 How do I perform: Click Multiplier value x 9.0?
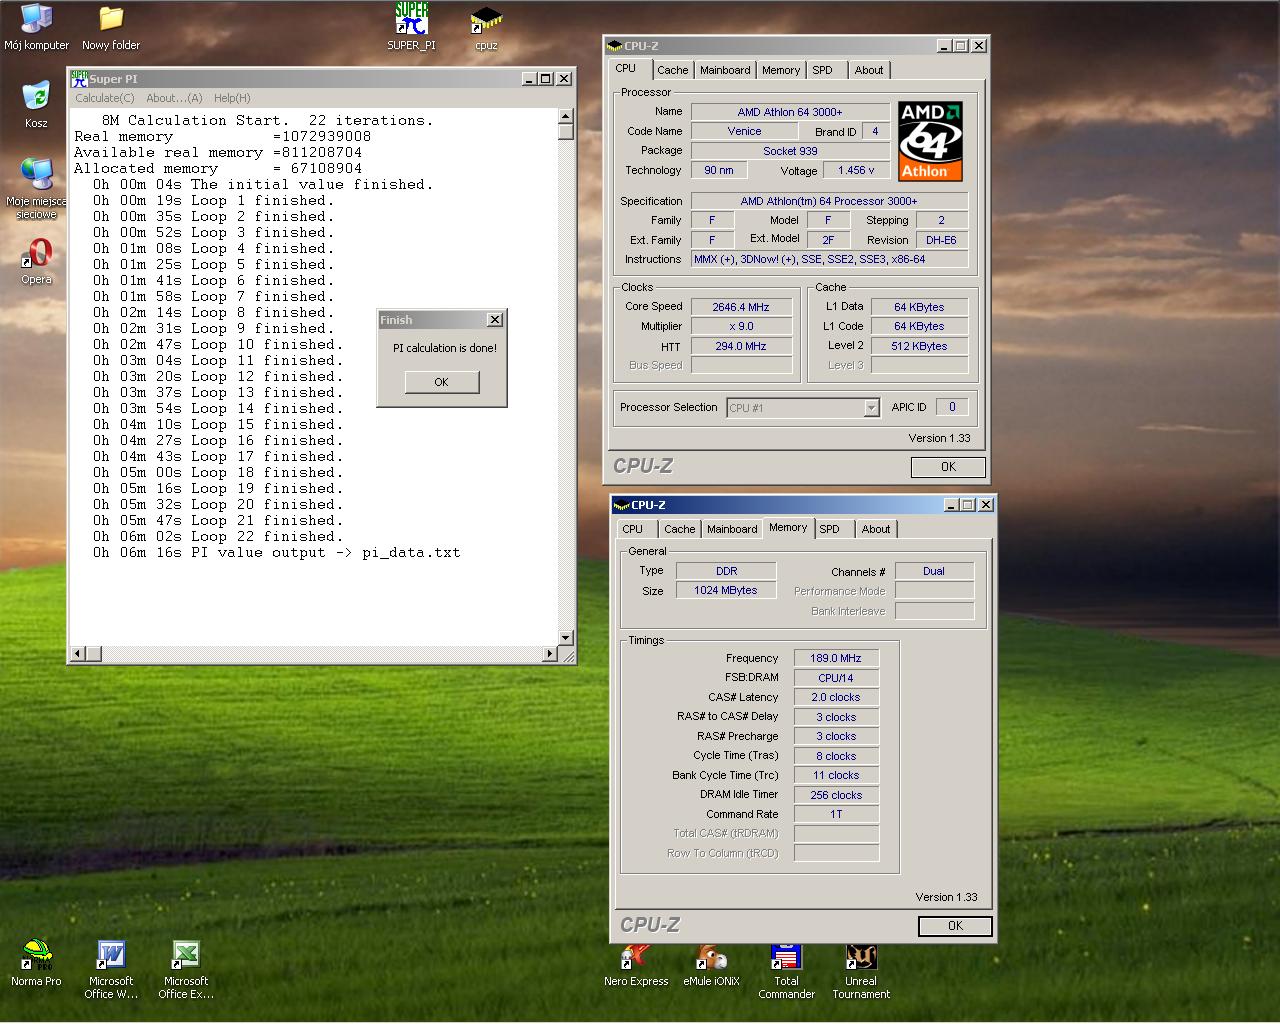click(741, 326)
